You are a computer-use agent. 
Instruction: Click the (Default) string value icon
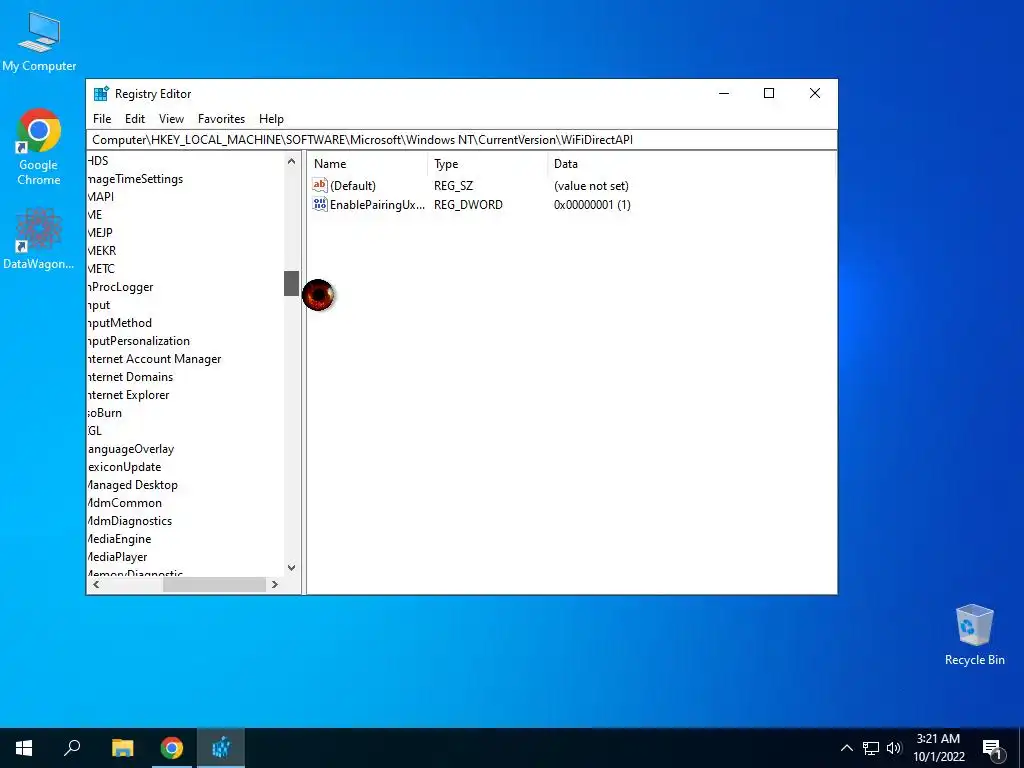tap(319, 185)
